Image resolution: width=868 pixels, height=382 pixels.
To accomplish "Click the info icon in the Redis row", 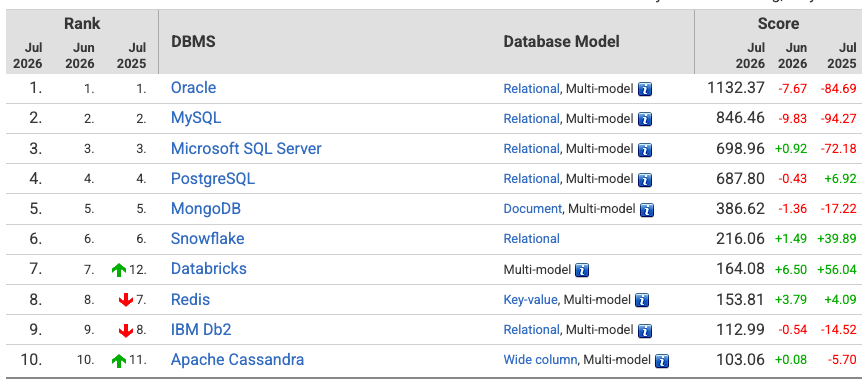I will click(x=642, y=300).
